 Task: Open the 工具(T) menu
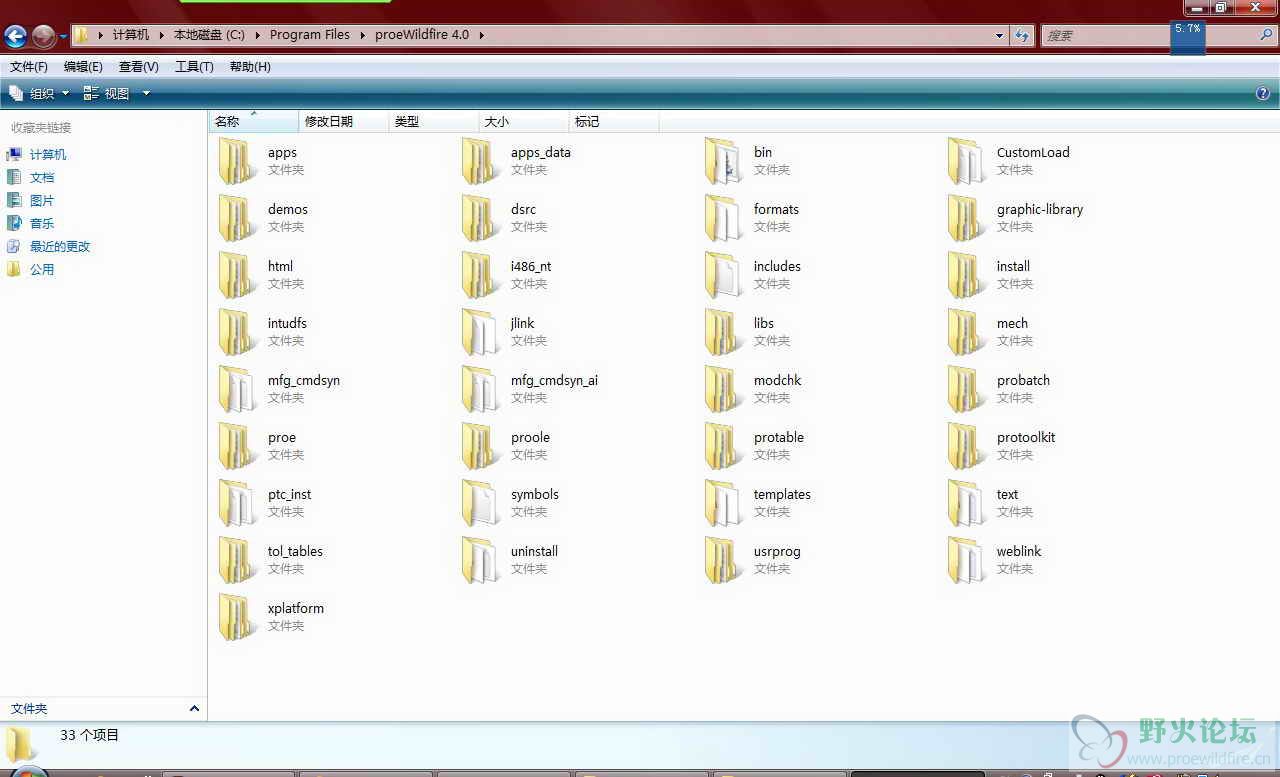click(x=194, y=67)
